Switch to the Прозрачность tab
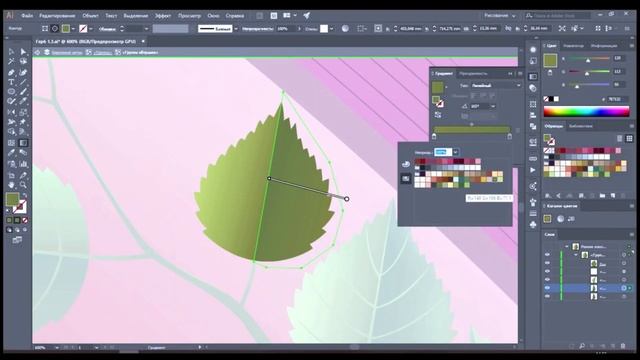Screen dimensions: 640x360 (x=473, y=73)
